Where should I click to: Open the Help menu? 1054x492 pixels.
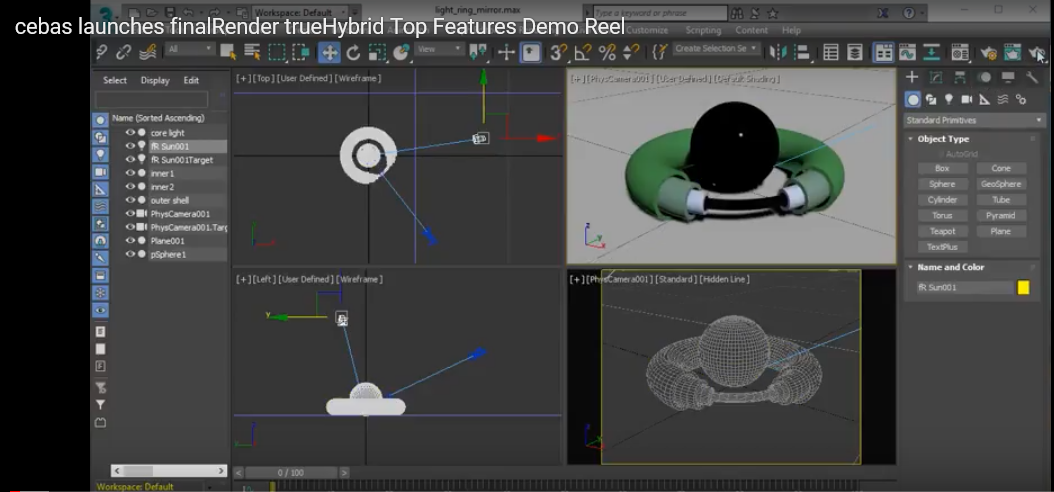pyautogui.click(x=791, y=30)
